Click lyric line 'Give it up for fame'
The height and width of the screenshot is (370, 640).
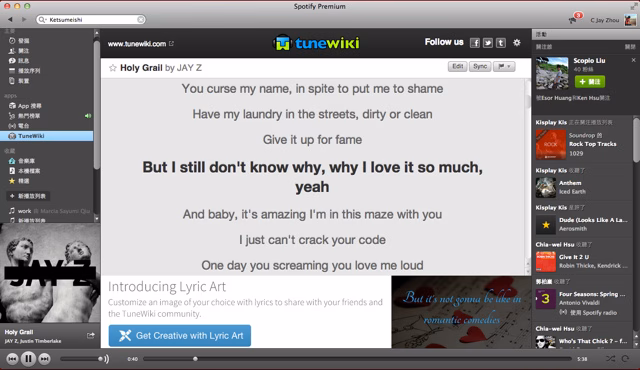pyautogui.click(x=312, y=140)
